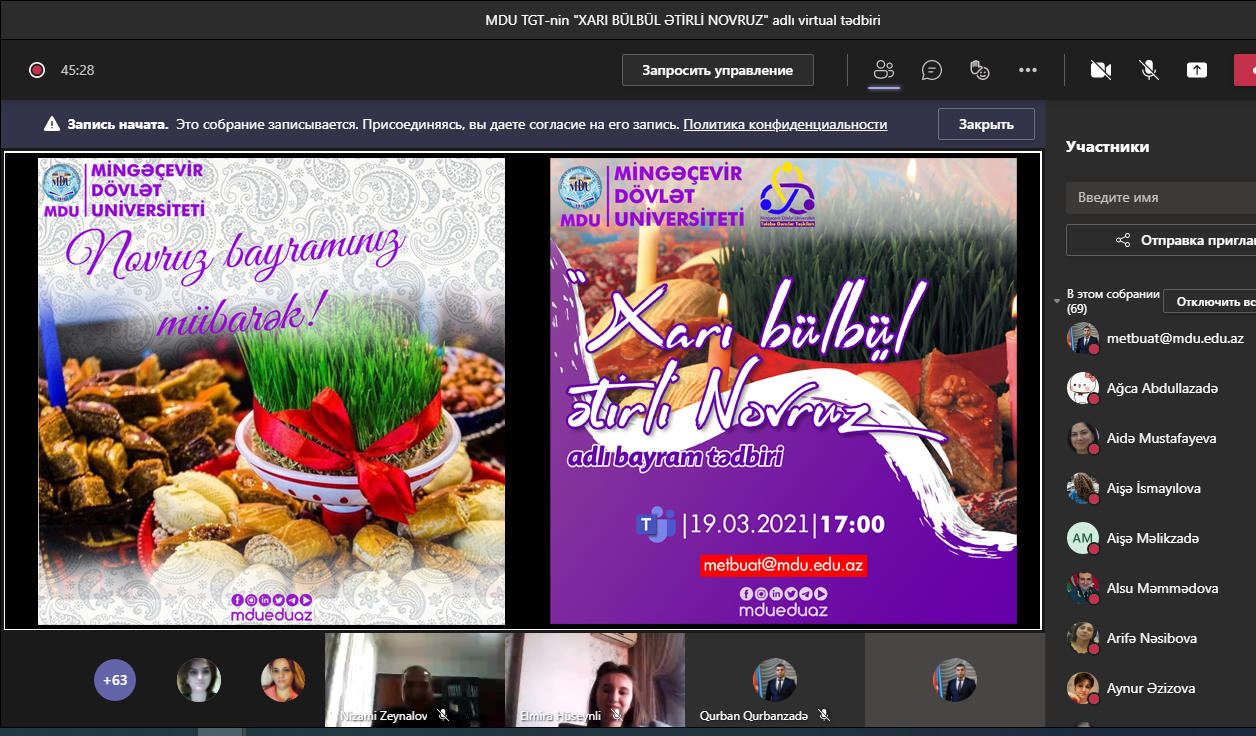Open the participants panel icon
Image resolution: width=1256 pixels, height=736 pixels.
click(x=883, y=70)
